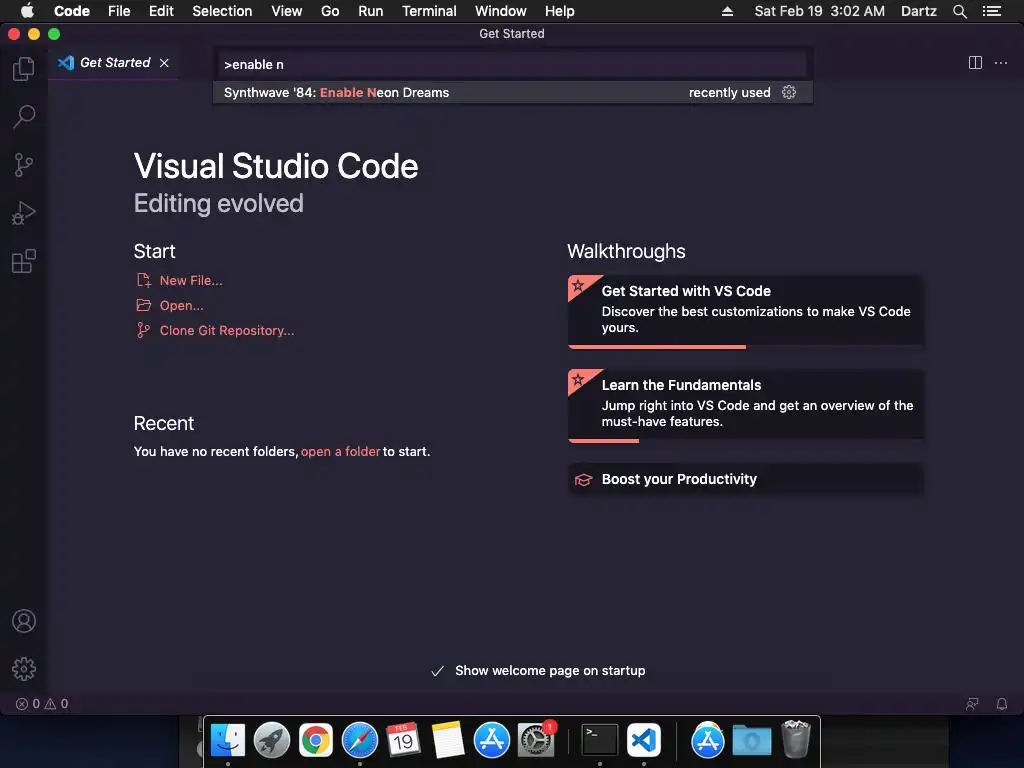
Task: Open the Search view in activity bar
Action: (x=24, y=117)
